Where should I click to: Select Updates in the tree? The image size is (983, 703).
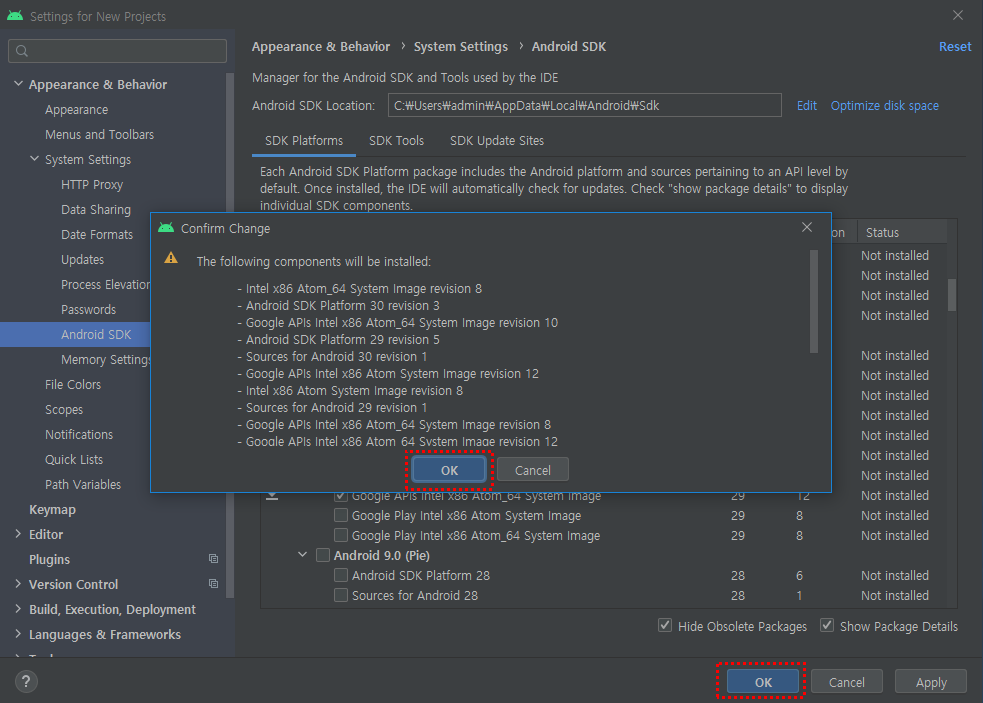tap(82, 260)
